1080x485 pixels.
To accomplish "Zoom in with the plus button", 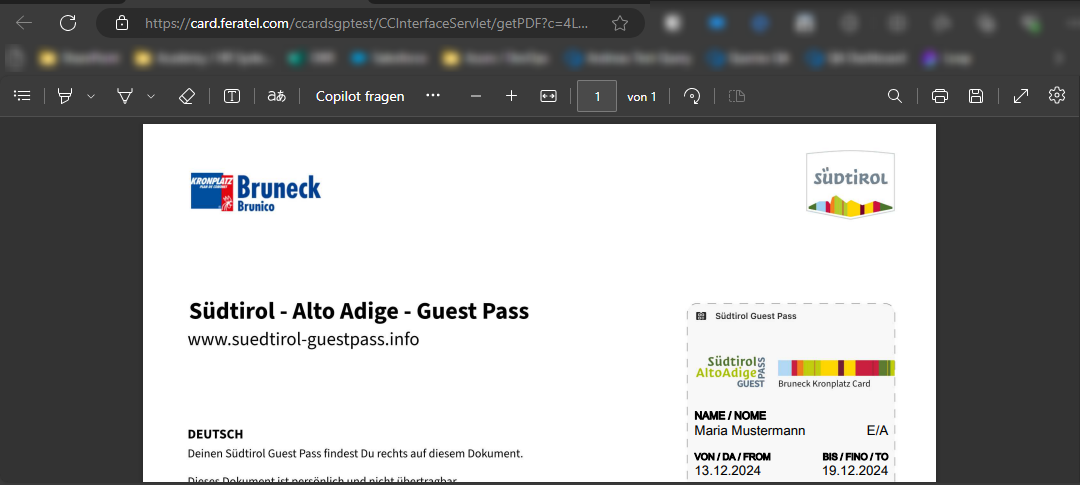I will (x=511, y=96).
